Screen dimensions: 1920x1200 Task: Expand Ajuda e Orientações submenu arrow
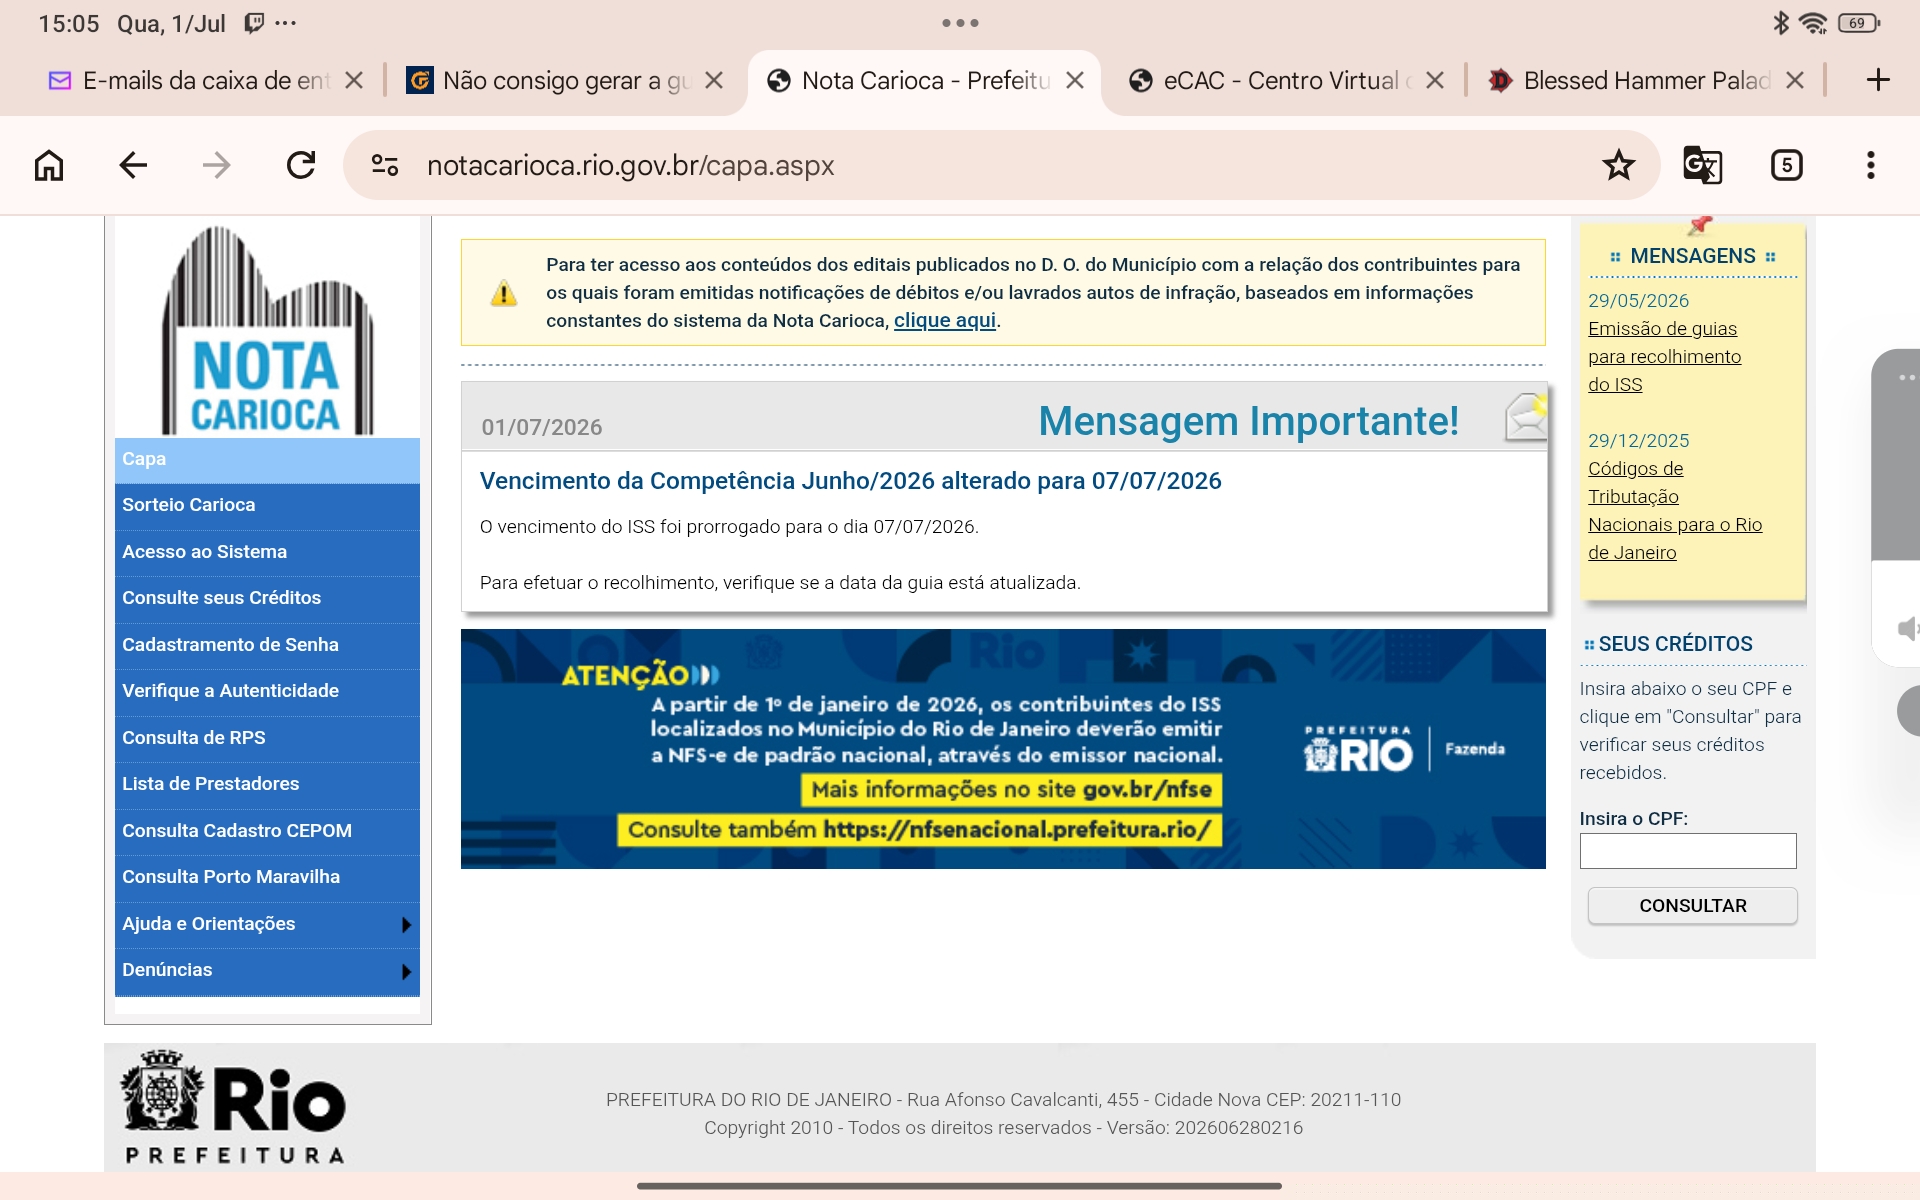(406, 925)
